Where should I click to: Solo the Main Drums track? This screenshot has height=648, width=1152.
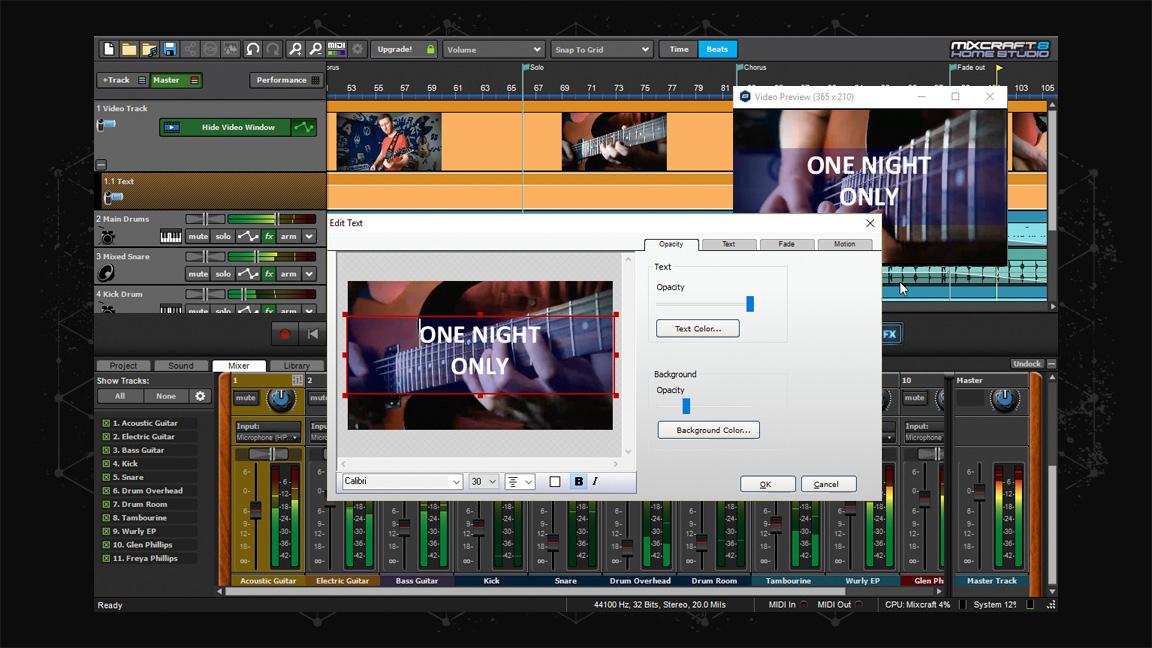point(223,236)
